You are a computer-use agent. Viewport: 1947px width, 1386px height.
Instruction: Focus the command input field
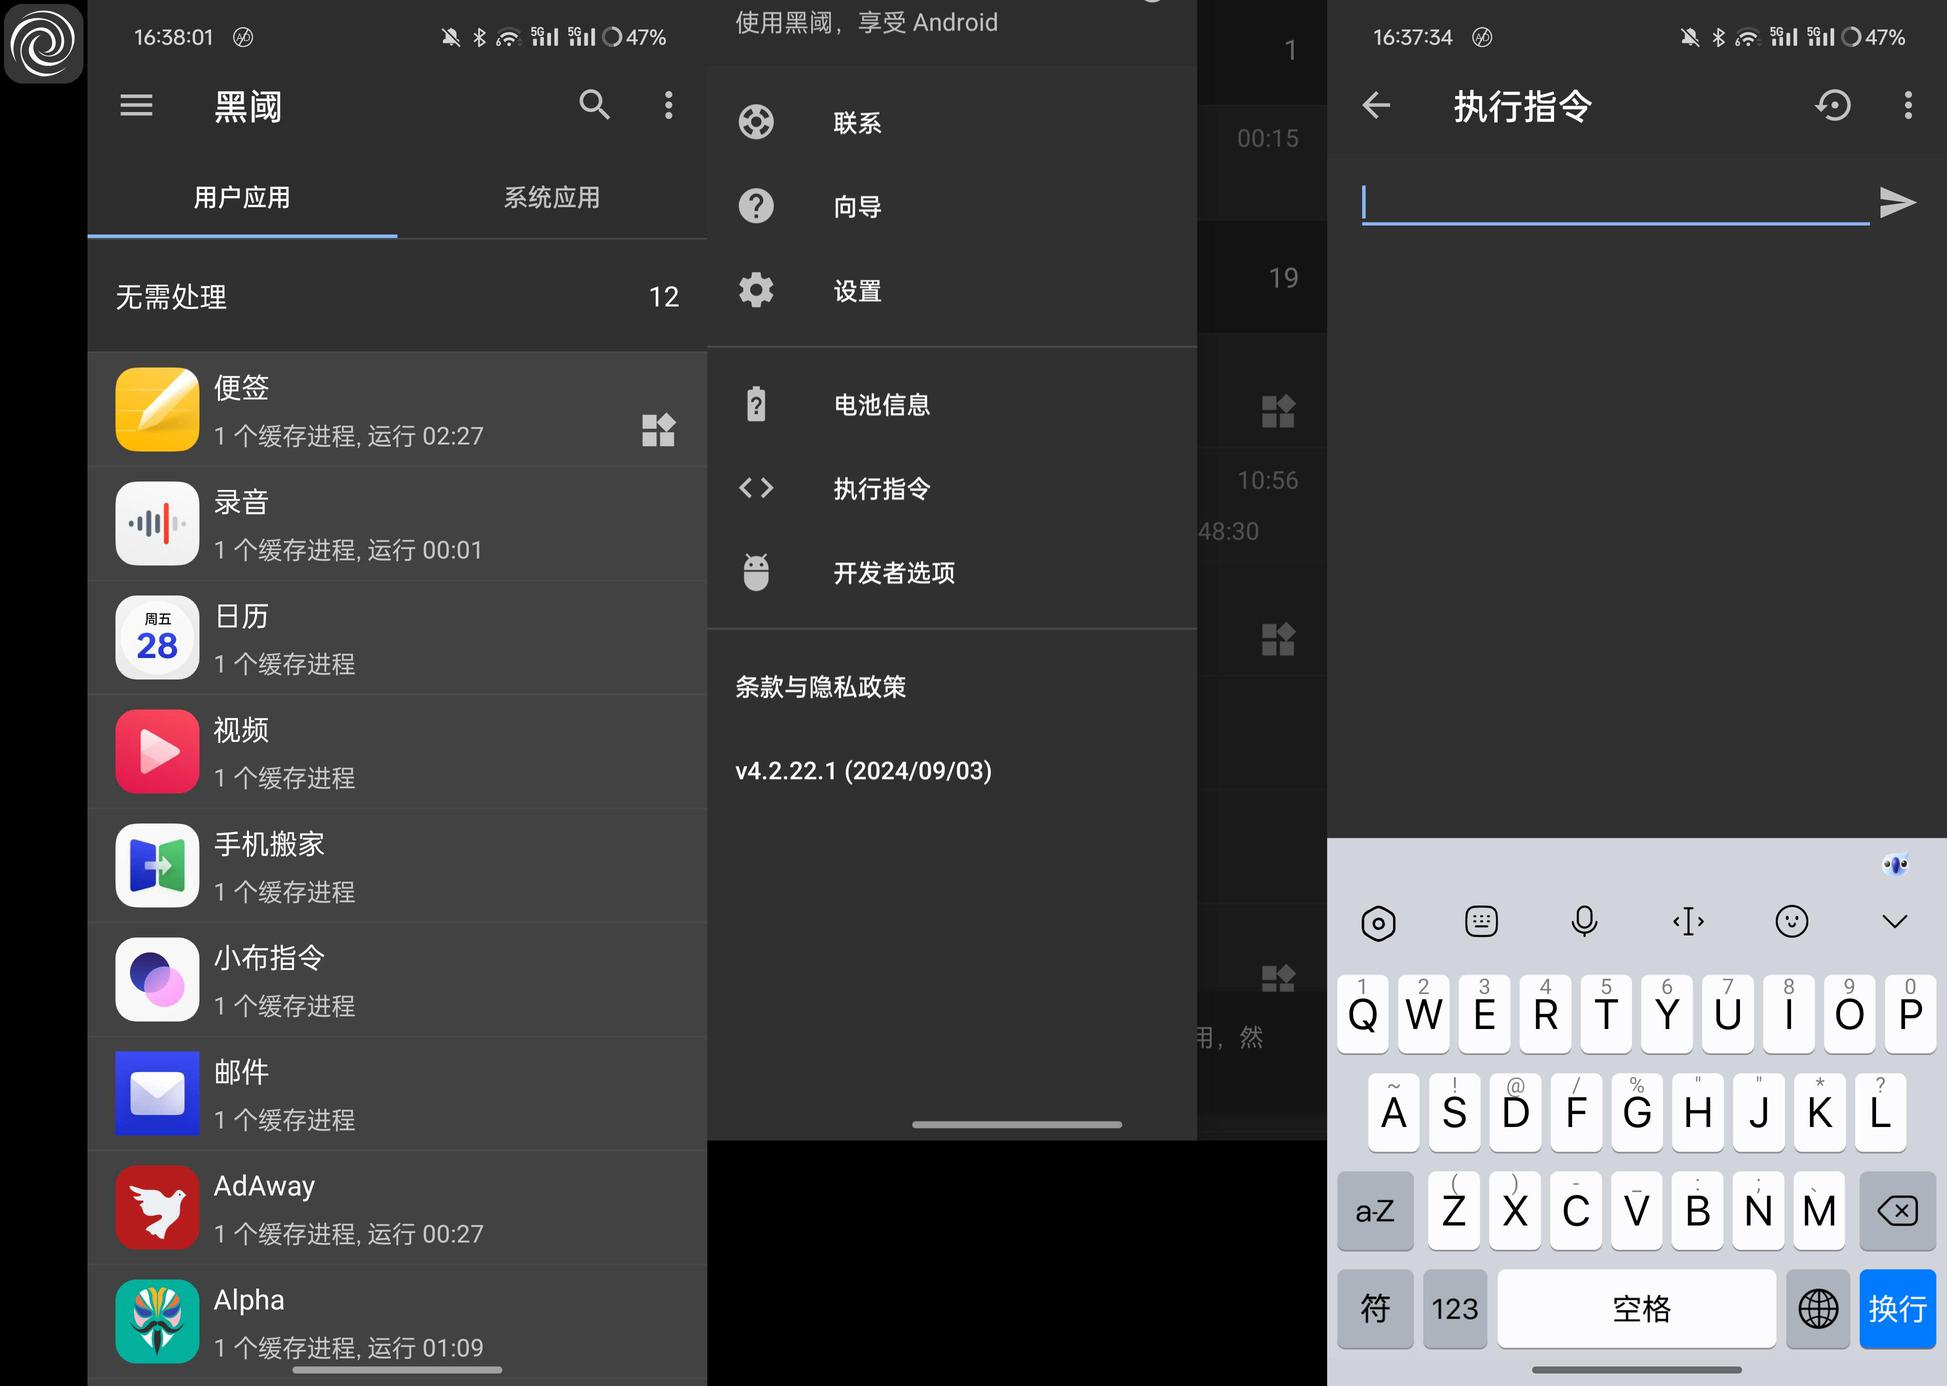[1614, 203]
